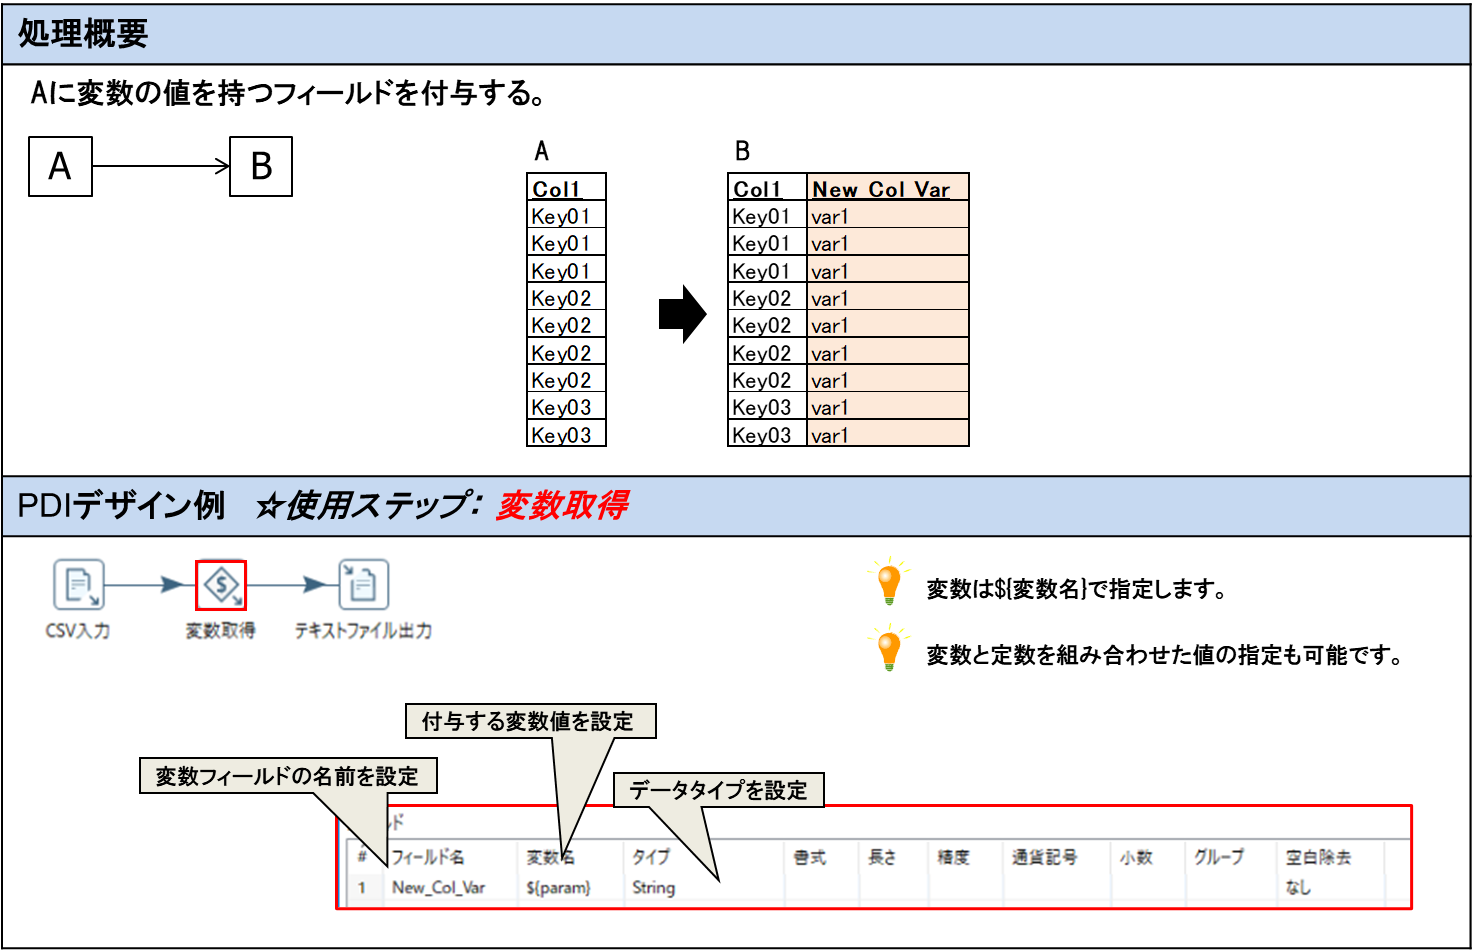Click the lightbulb beside 変数と定数を組み合わせた値 tip
Viewport: 1473px width, 951px height.
888,648
